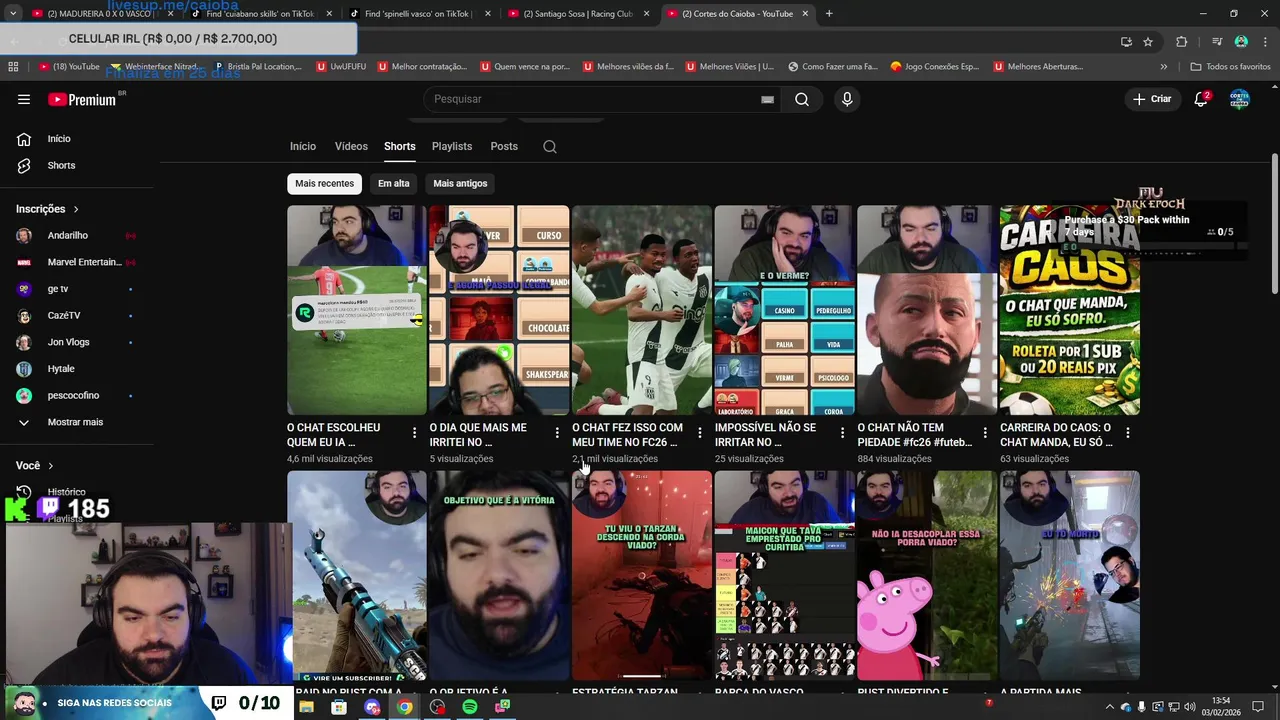
Task: Open options for 'IMPOSSÍVEL NÃO SE IRRITAR' short
Action: pyautogui.click(x=842, y=433)
